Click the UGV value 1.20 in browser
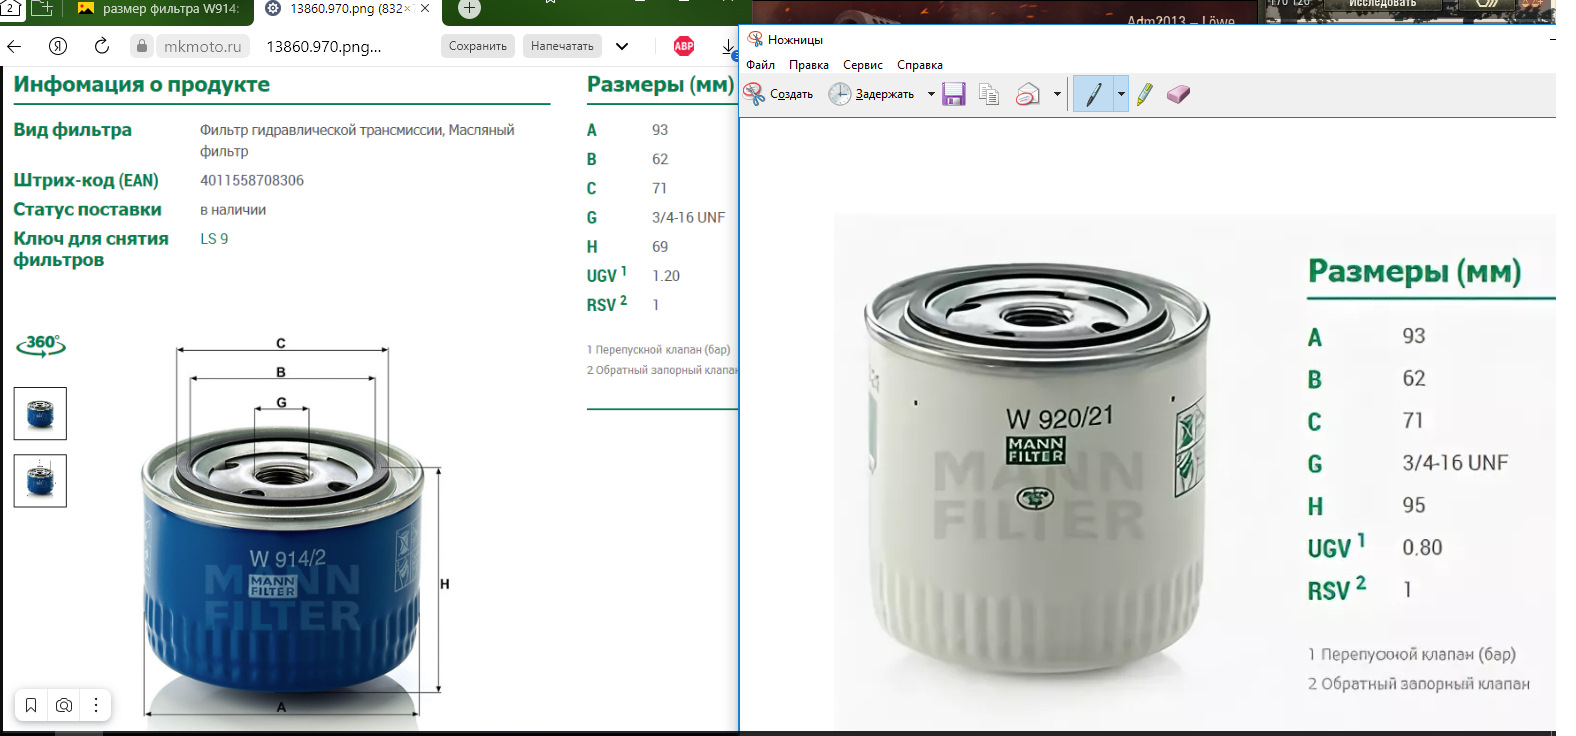1576x736 pixels. point(666,276)
